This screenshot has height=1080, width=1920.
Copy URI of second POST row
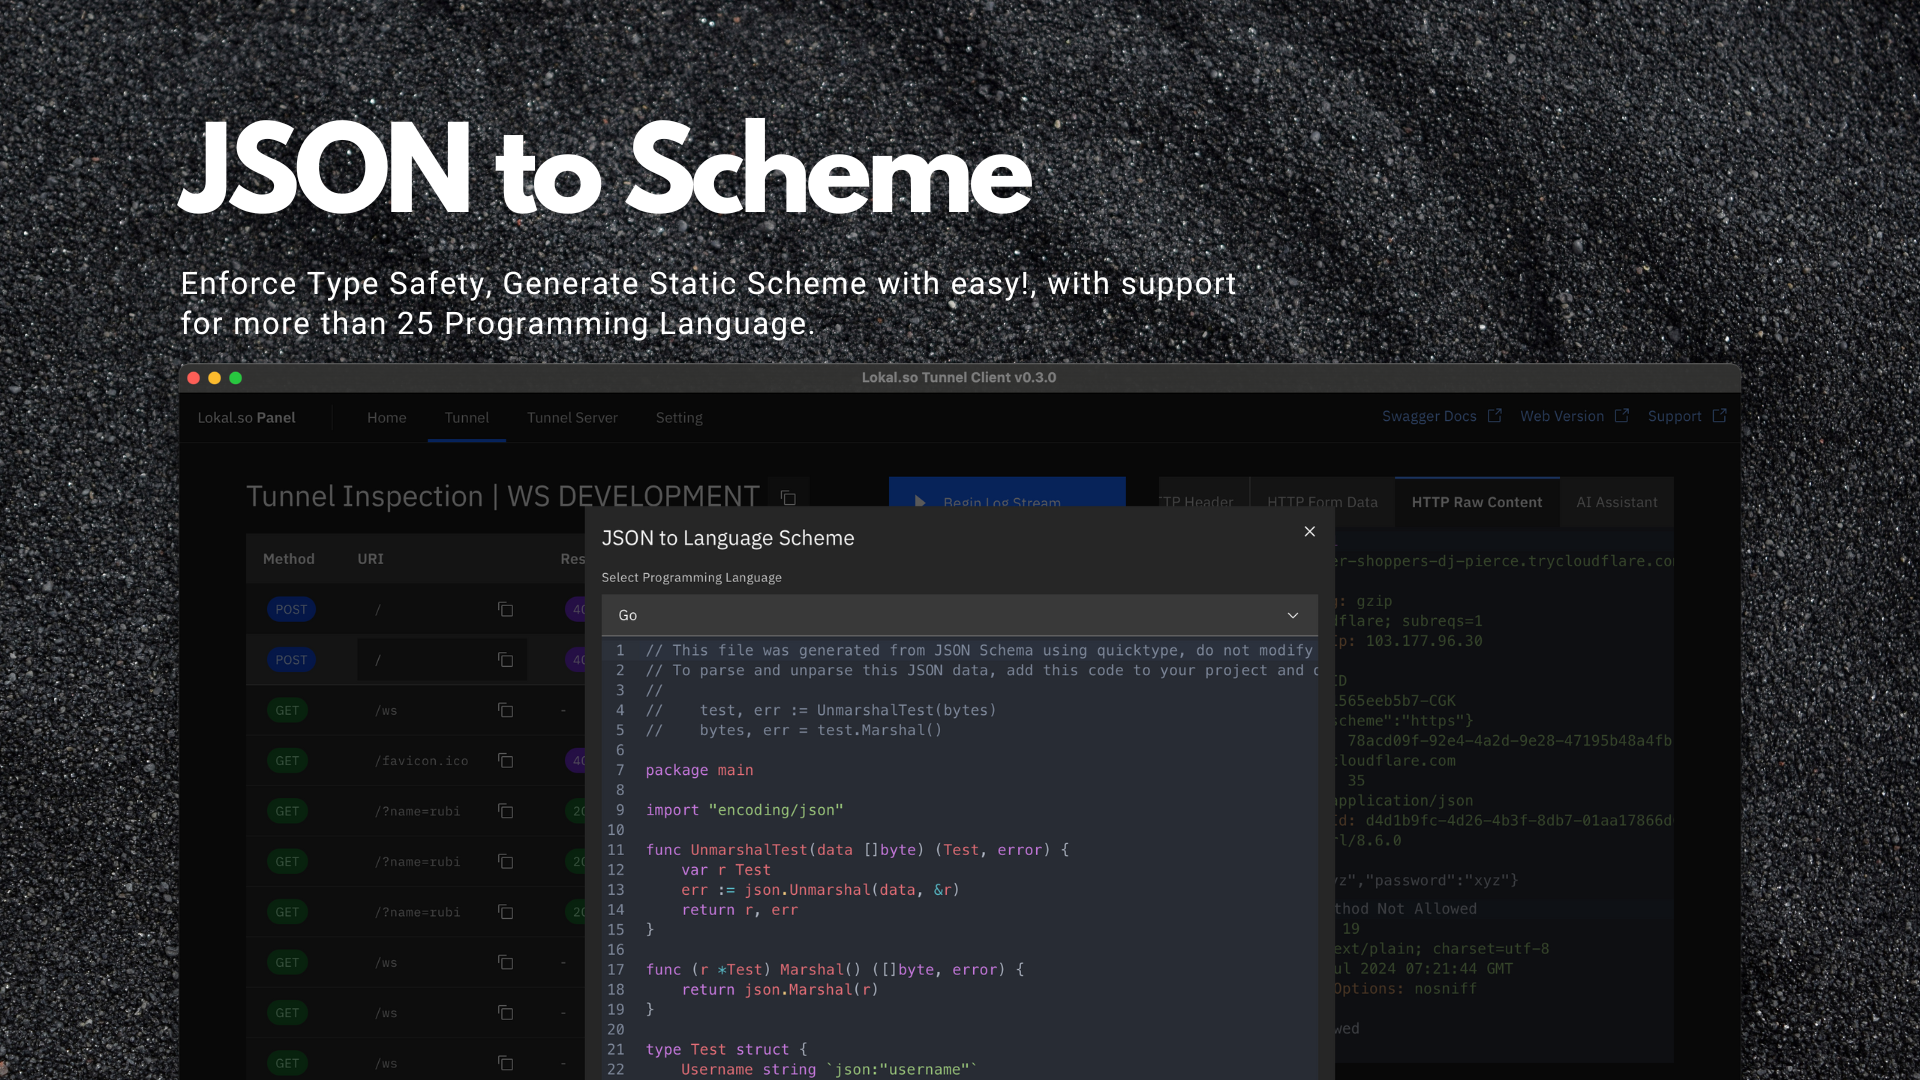coord(505,660)
